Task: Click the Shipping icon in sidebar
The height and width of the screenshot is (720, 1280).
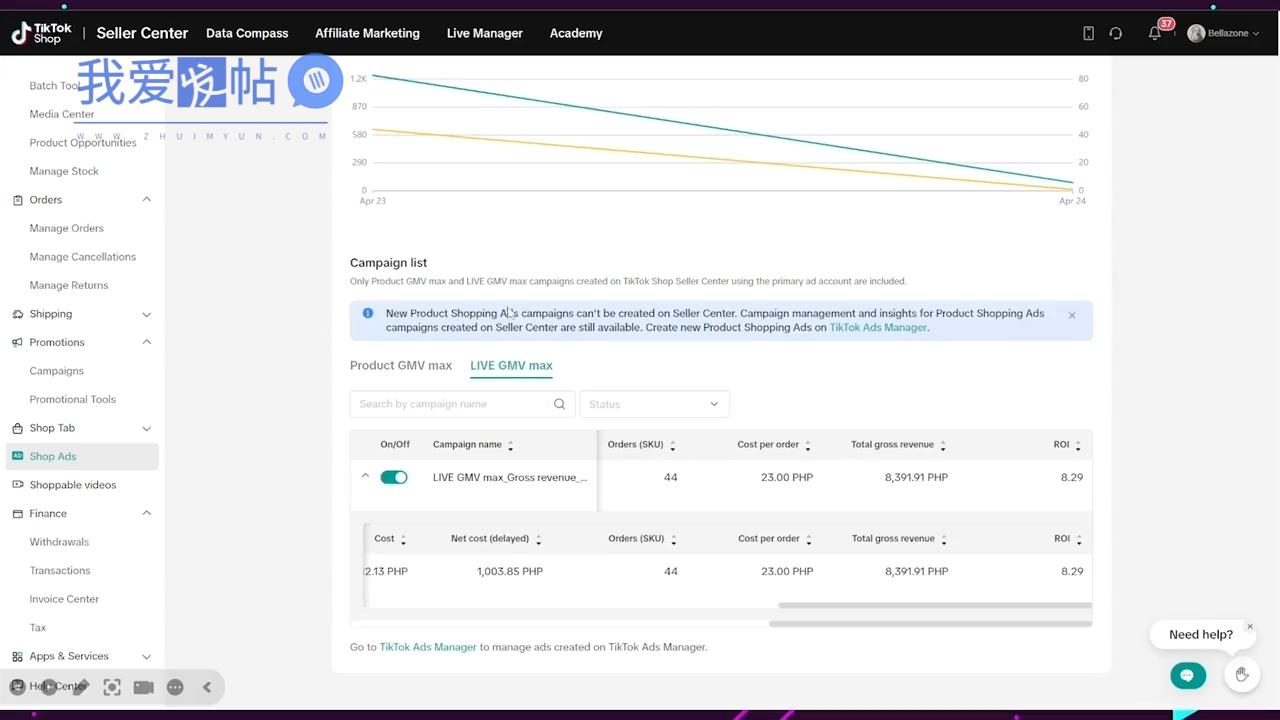Action: coord(18,314)
